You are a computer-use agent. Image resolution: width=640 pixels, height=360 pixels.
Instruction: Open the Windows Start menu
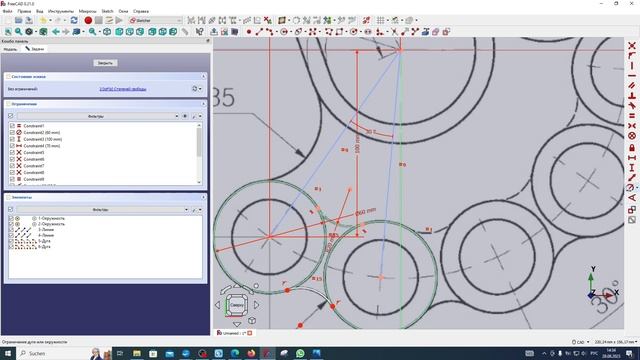(x=7, y=353)
